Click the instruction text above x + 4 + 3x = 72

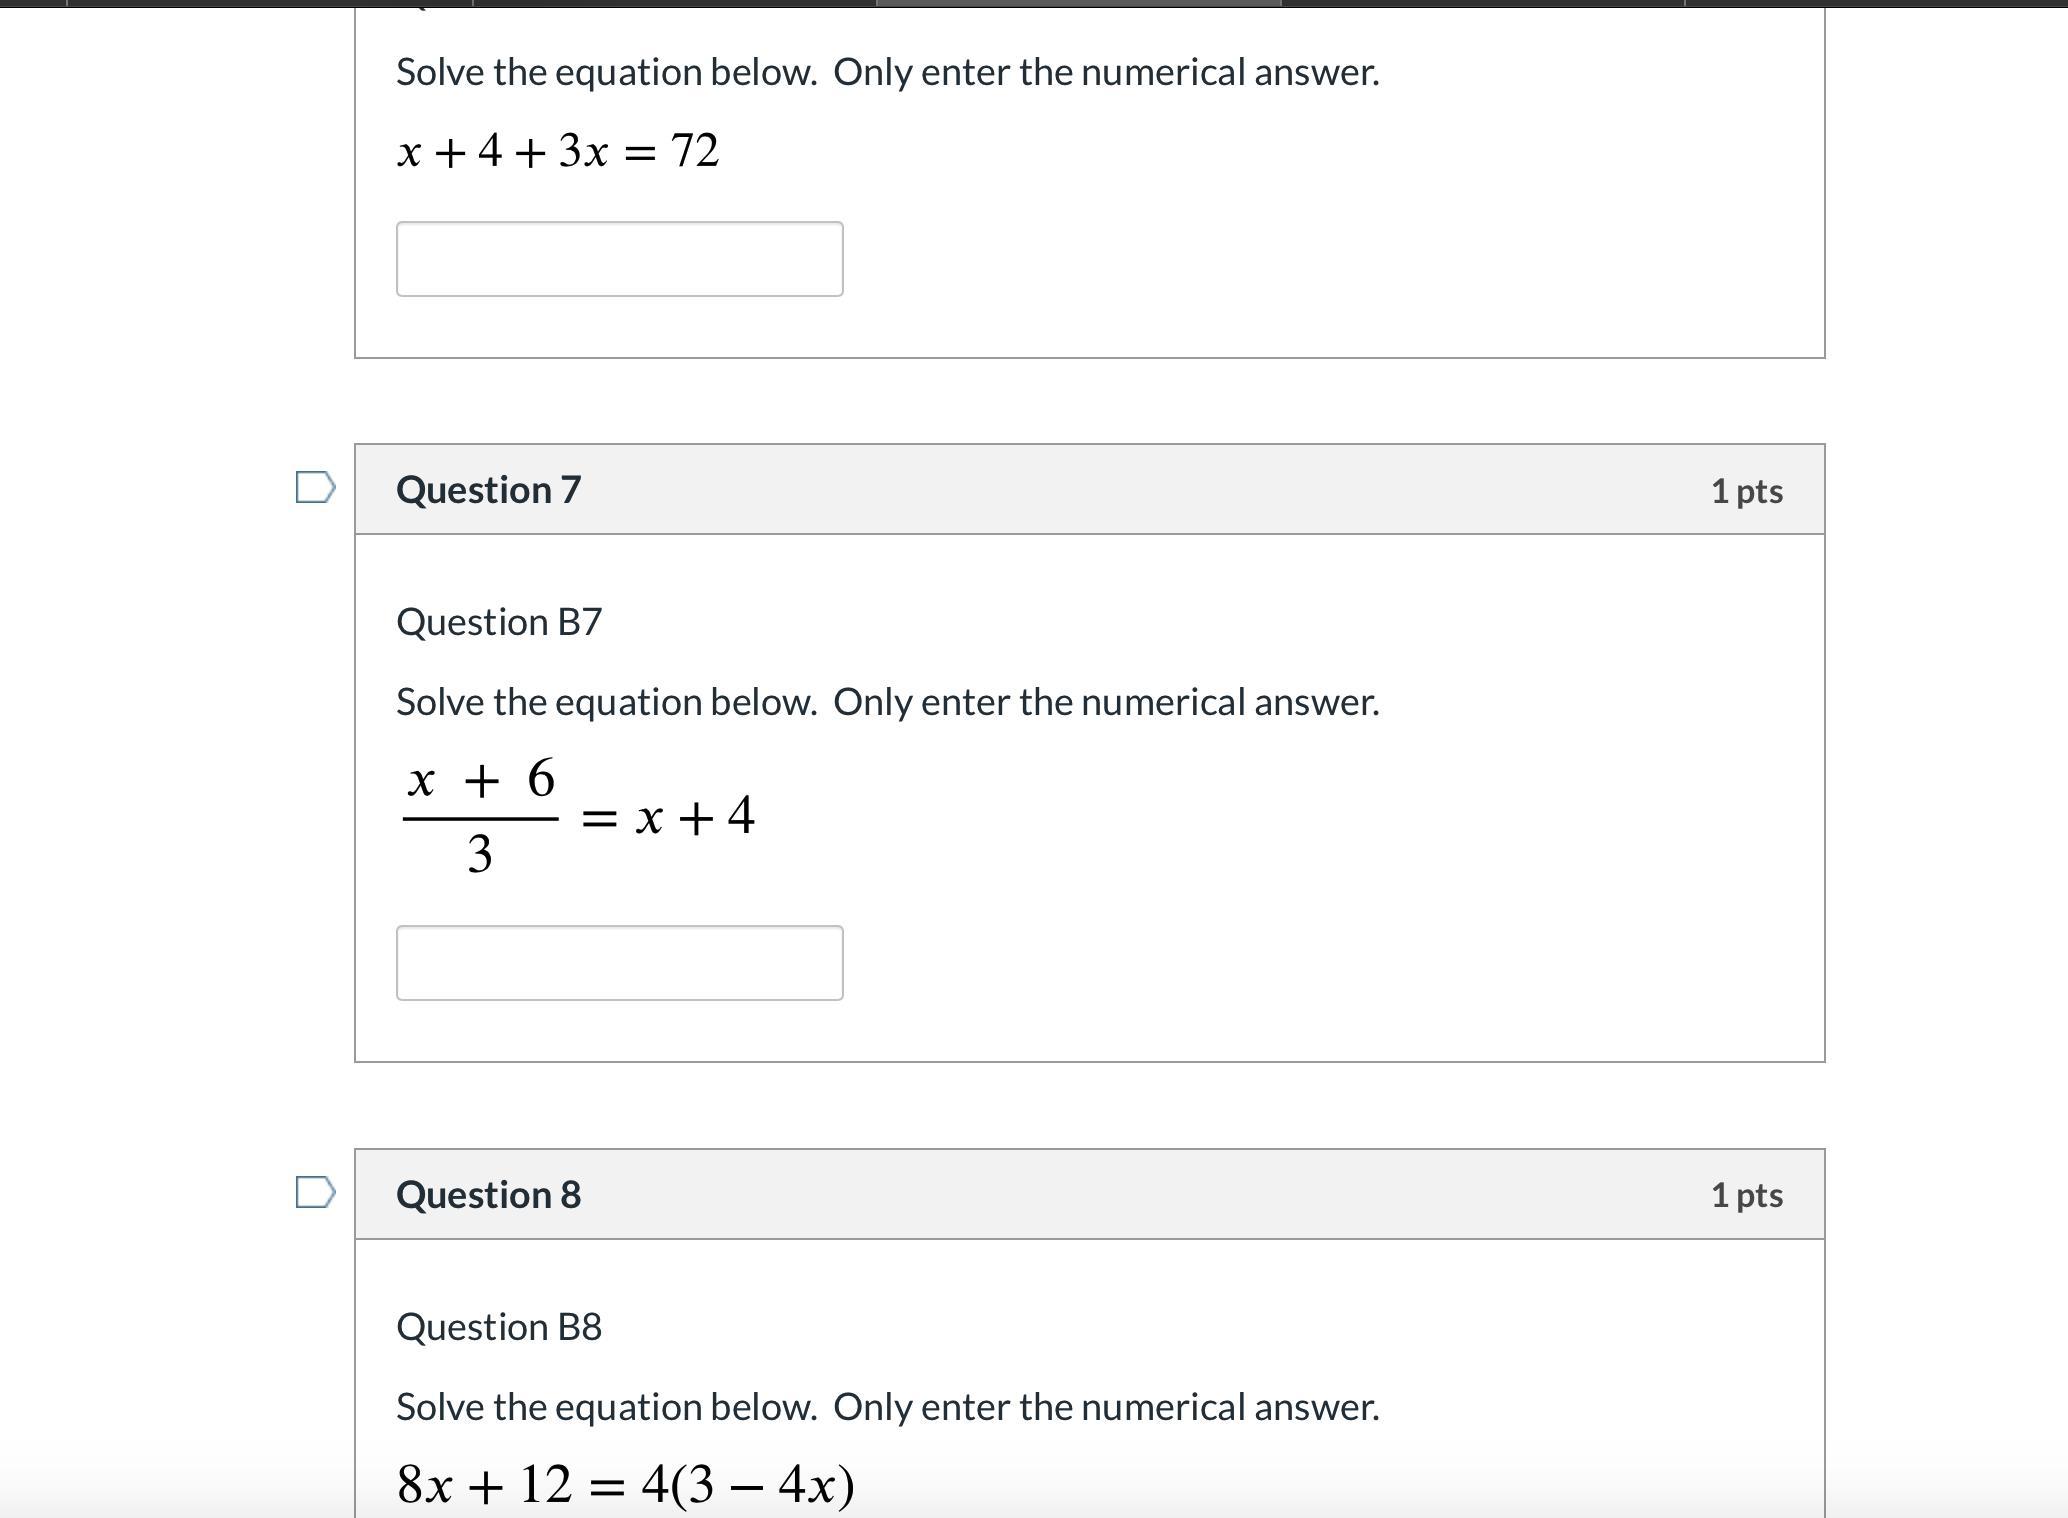pyautogui.click(x=887, y=72)
